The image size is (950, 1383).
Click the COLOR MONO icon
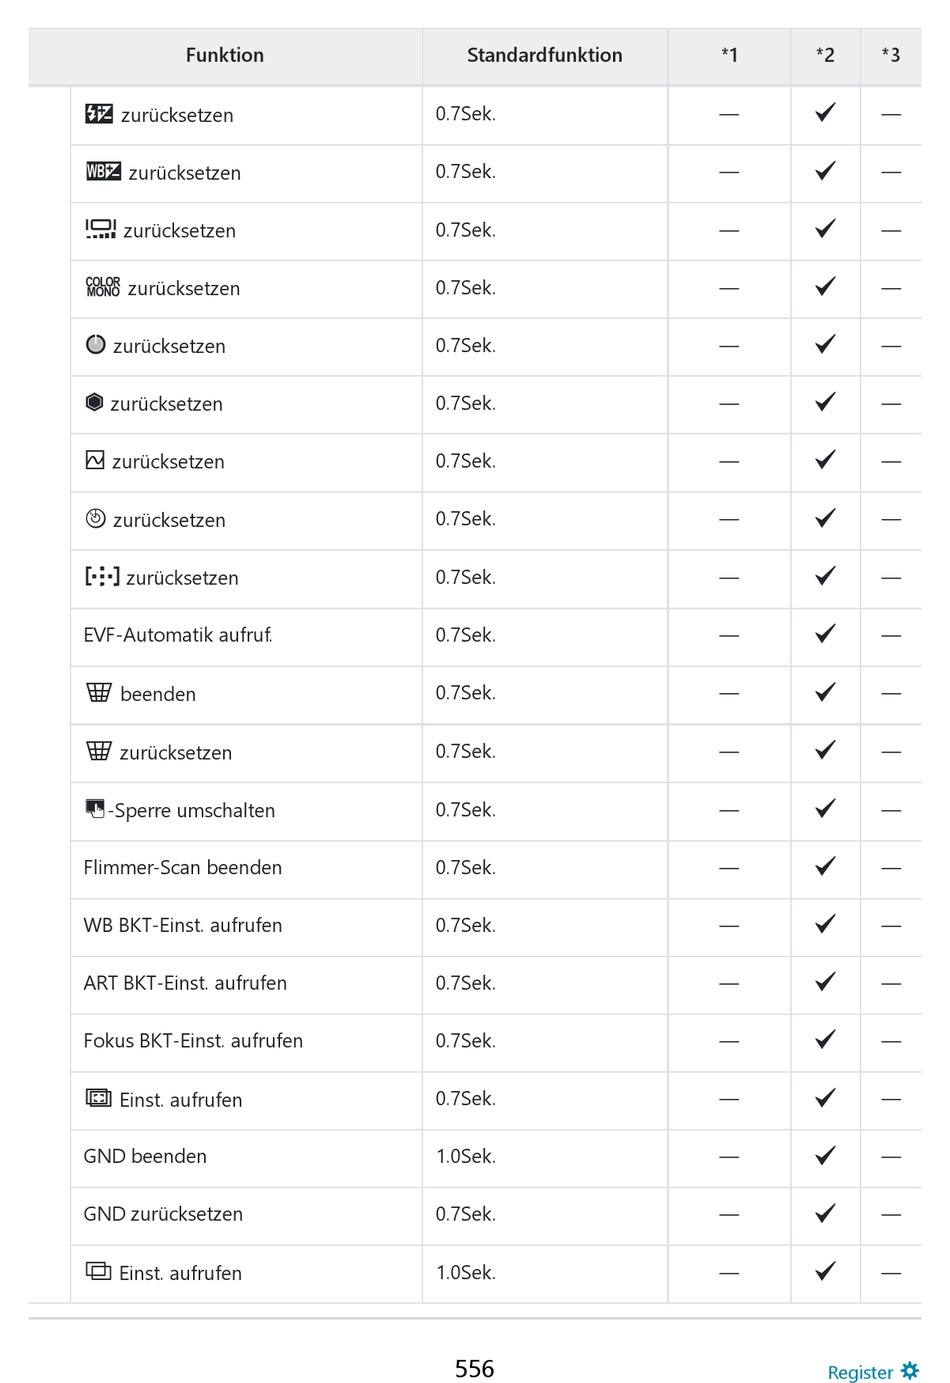[102, 288]
